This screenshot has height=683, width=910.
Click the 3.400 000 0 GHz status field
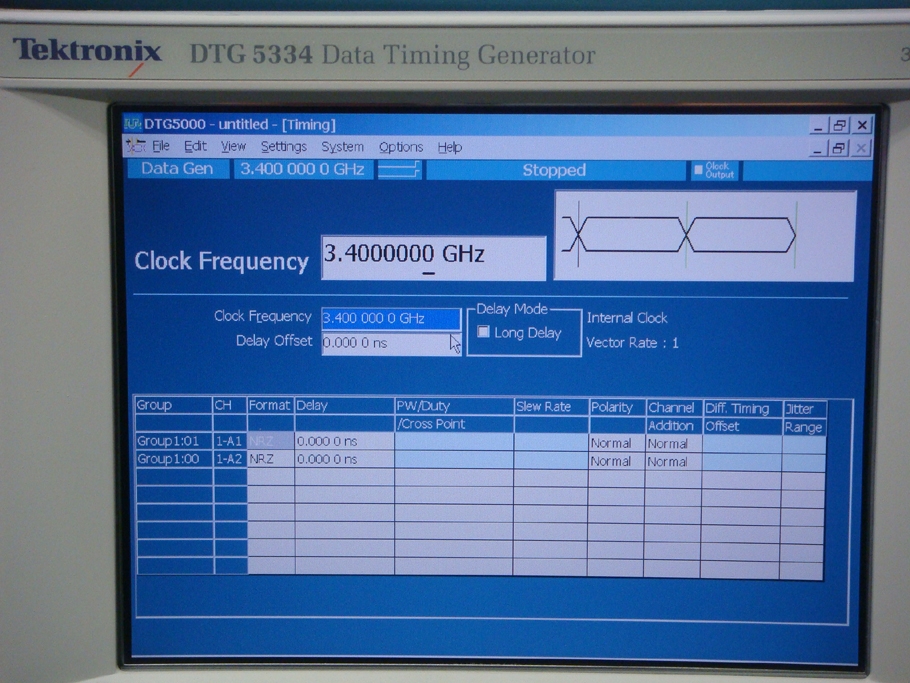tap(302, 169)
